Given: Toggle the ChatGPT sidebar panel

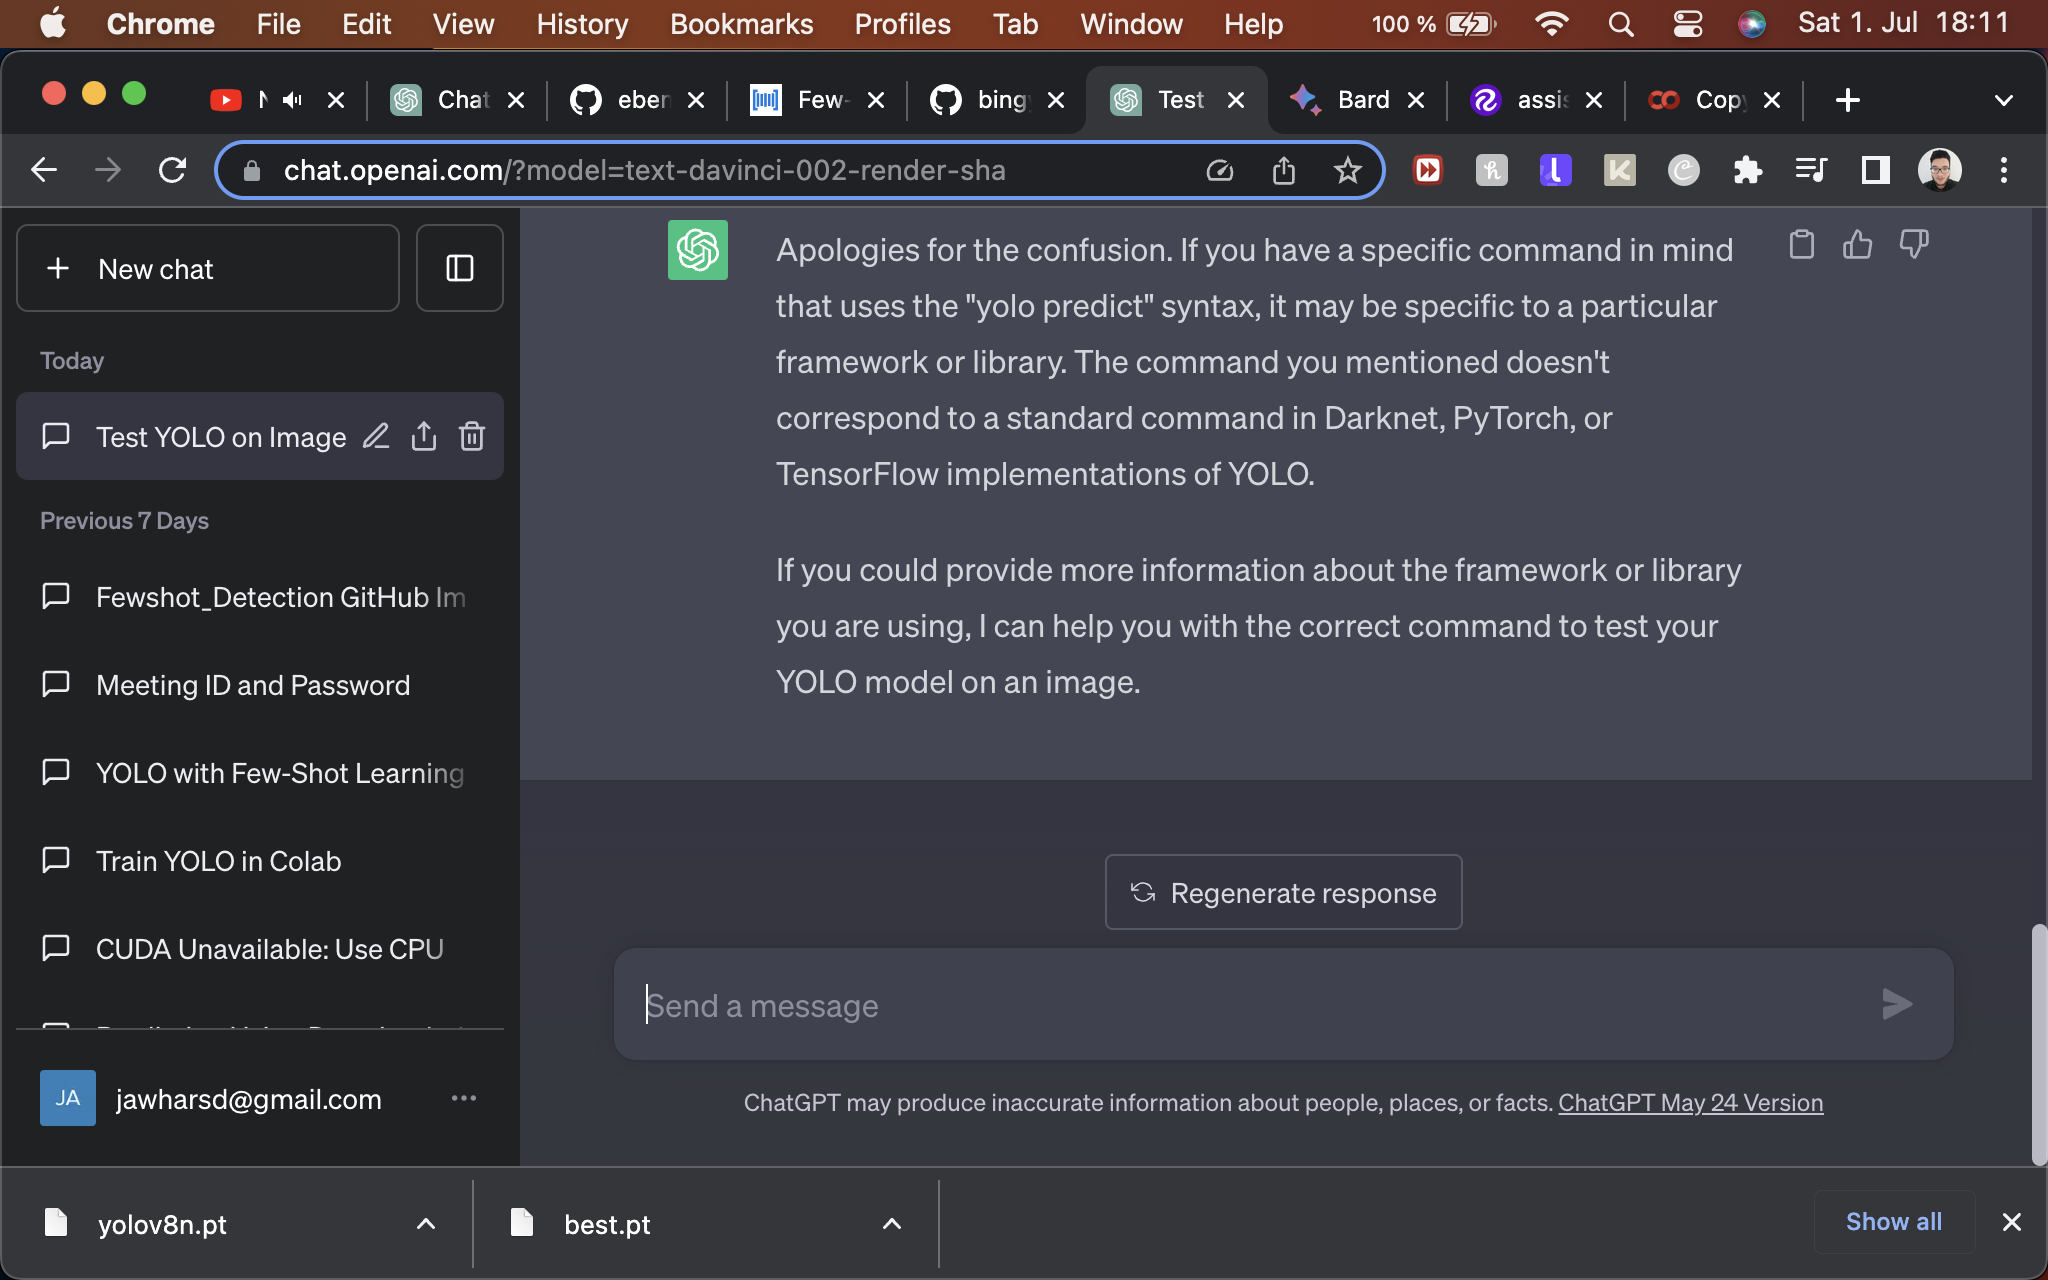Looking at the screenshot, I should (459, 268).
